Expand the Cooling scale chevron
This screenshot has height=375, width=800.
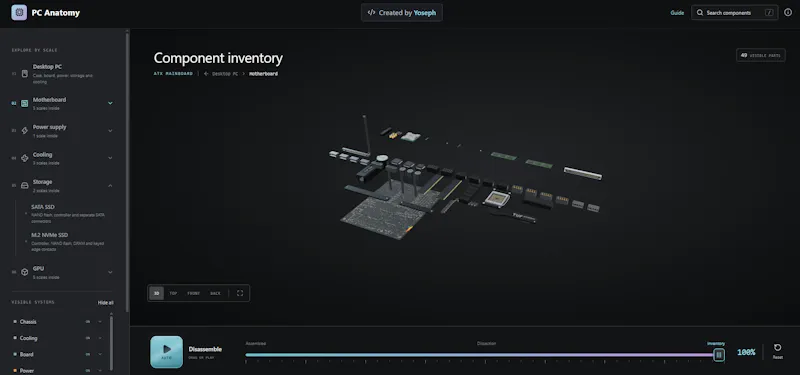click(x=110, y=158)
